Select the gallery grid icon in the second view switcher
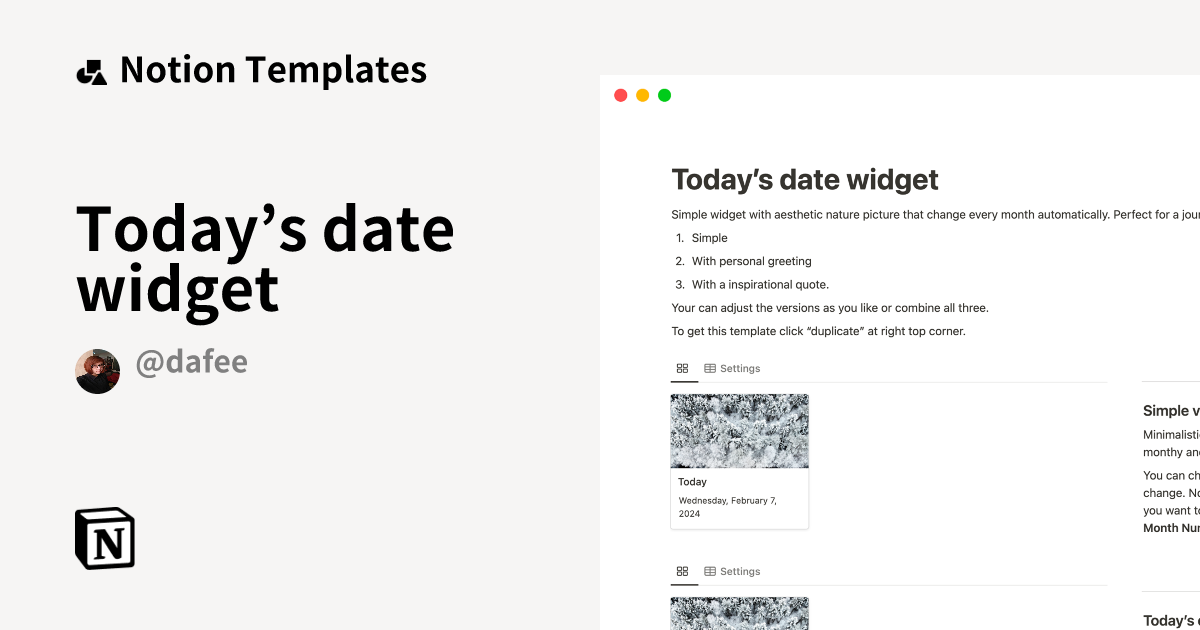1200x630 pixels. point(683,570)
